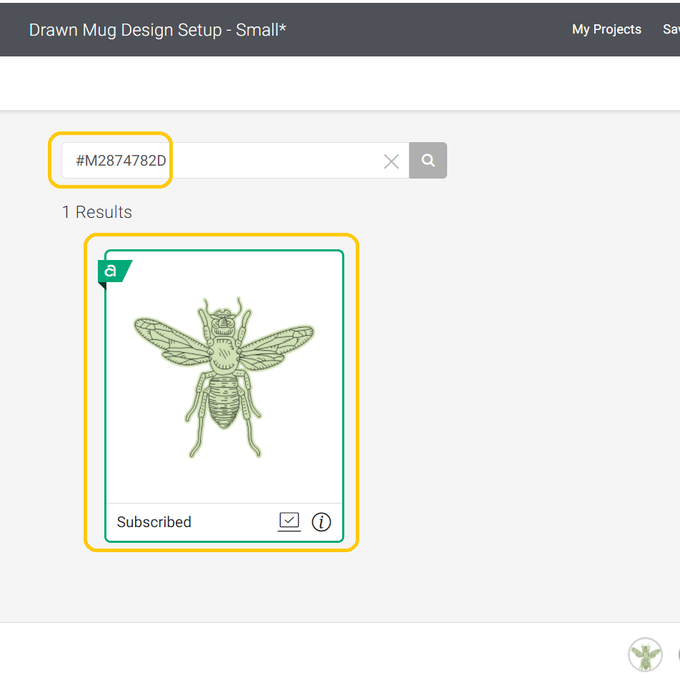Click the card footer between Subscribed and checkmark
The image size is (680, 680).
pyautogui.click(x=235, y=522)
